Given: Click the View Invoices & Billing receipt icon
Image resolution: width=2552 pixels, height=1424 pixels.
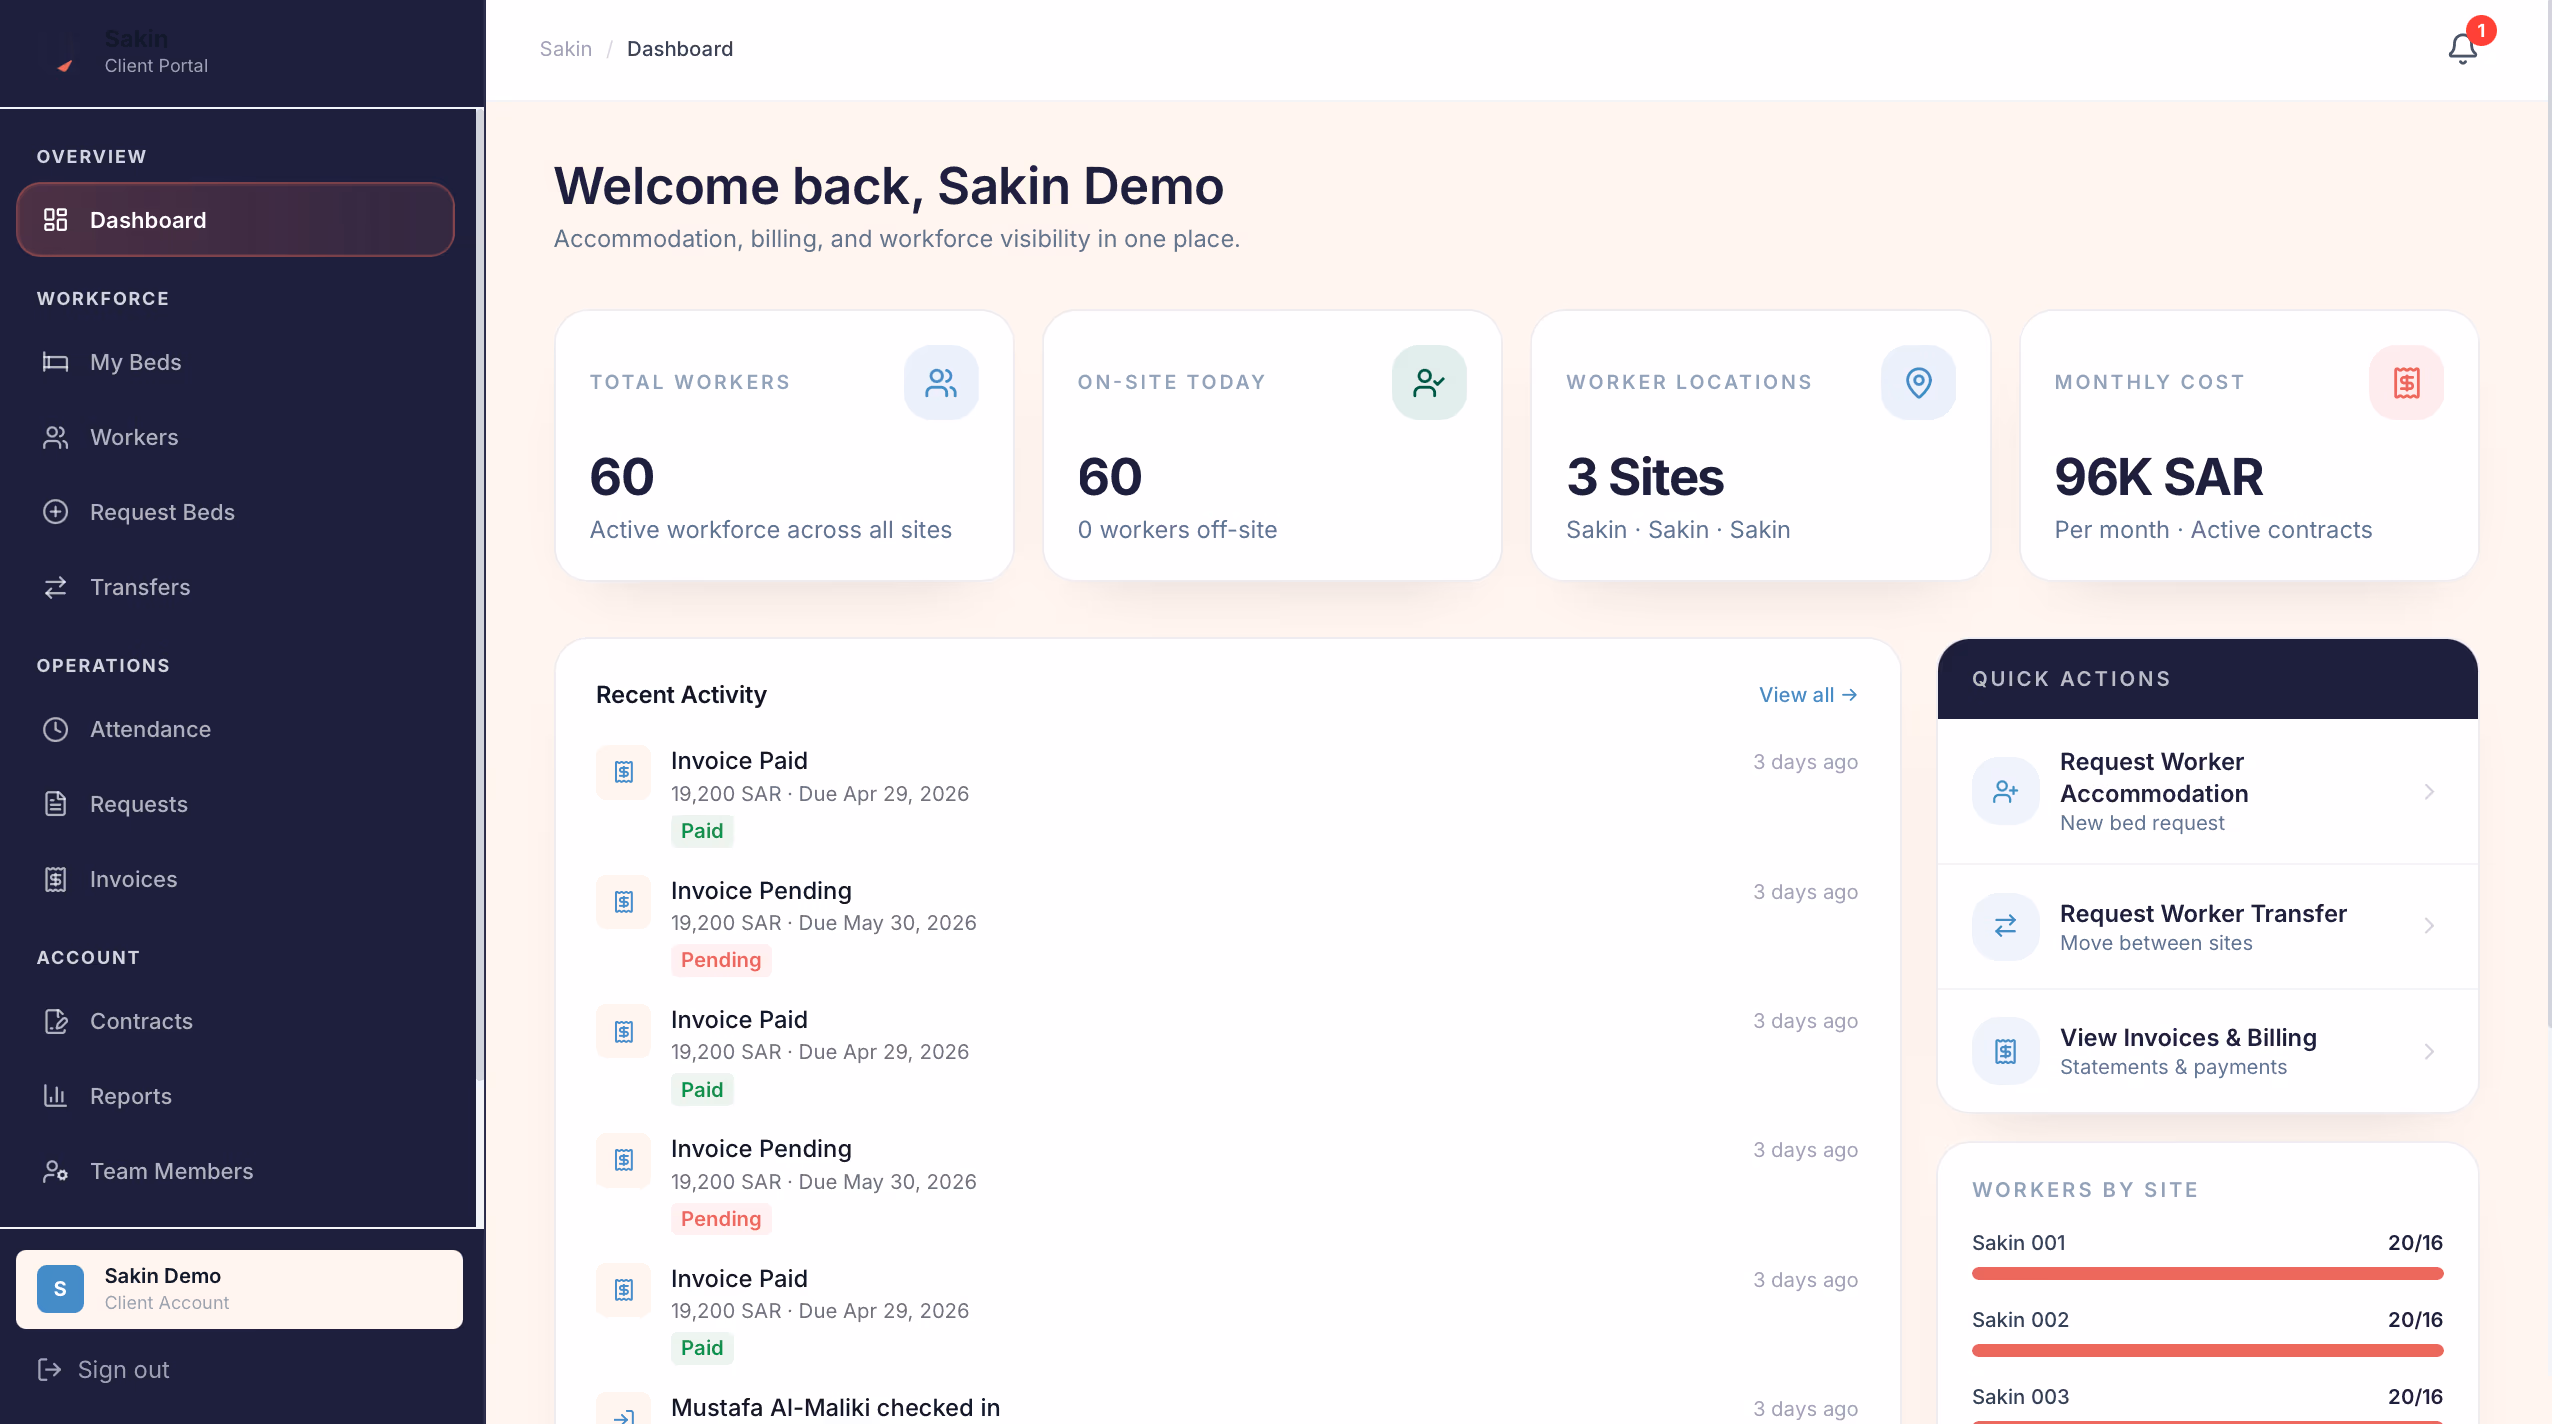Looking at the screenshot, I should (2005, 1051).
